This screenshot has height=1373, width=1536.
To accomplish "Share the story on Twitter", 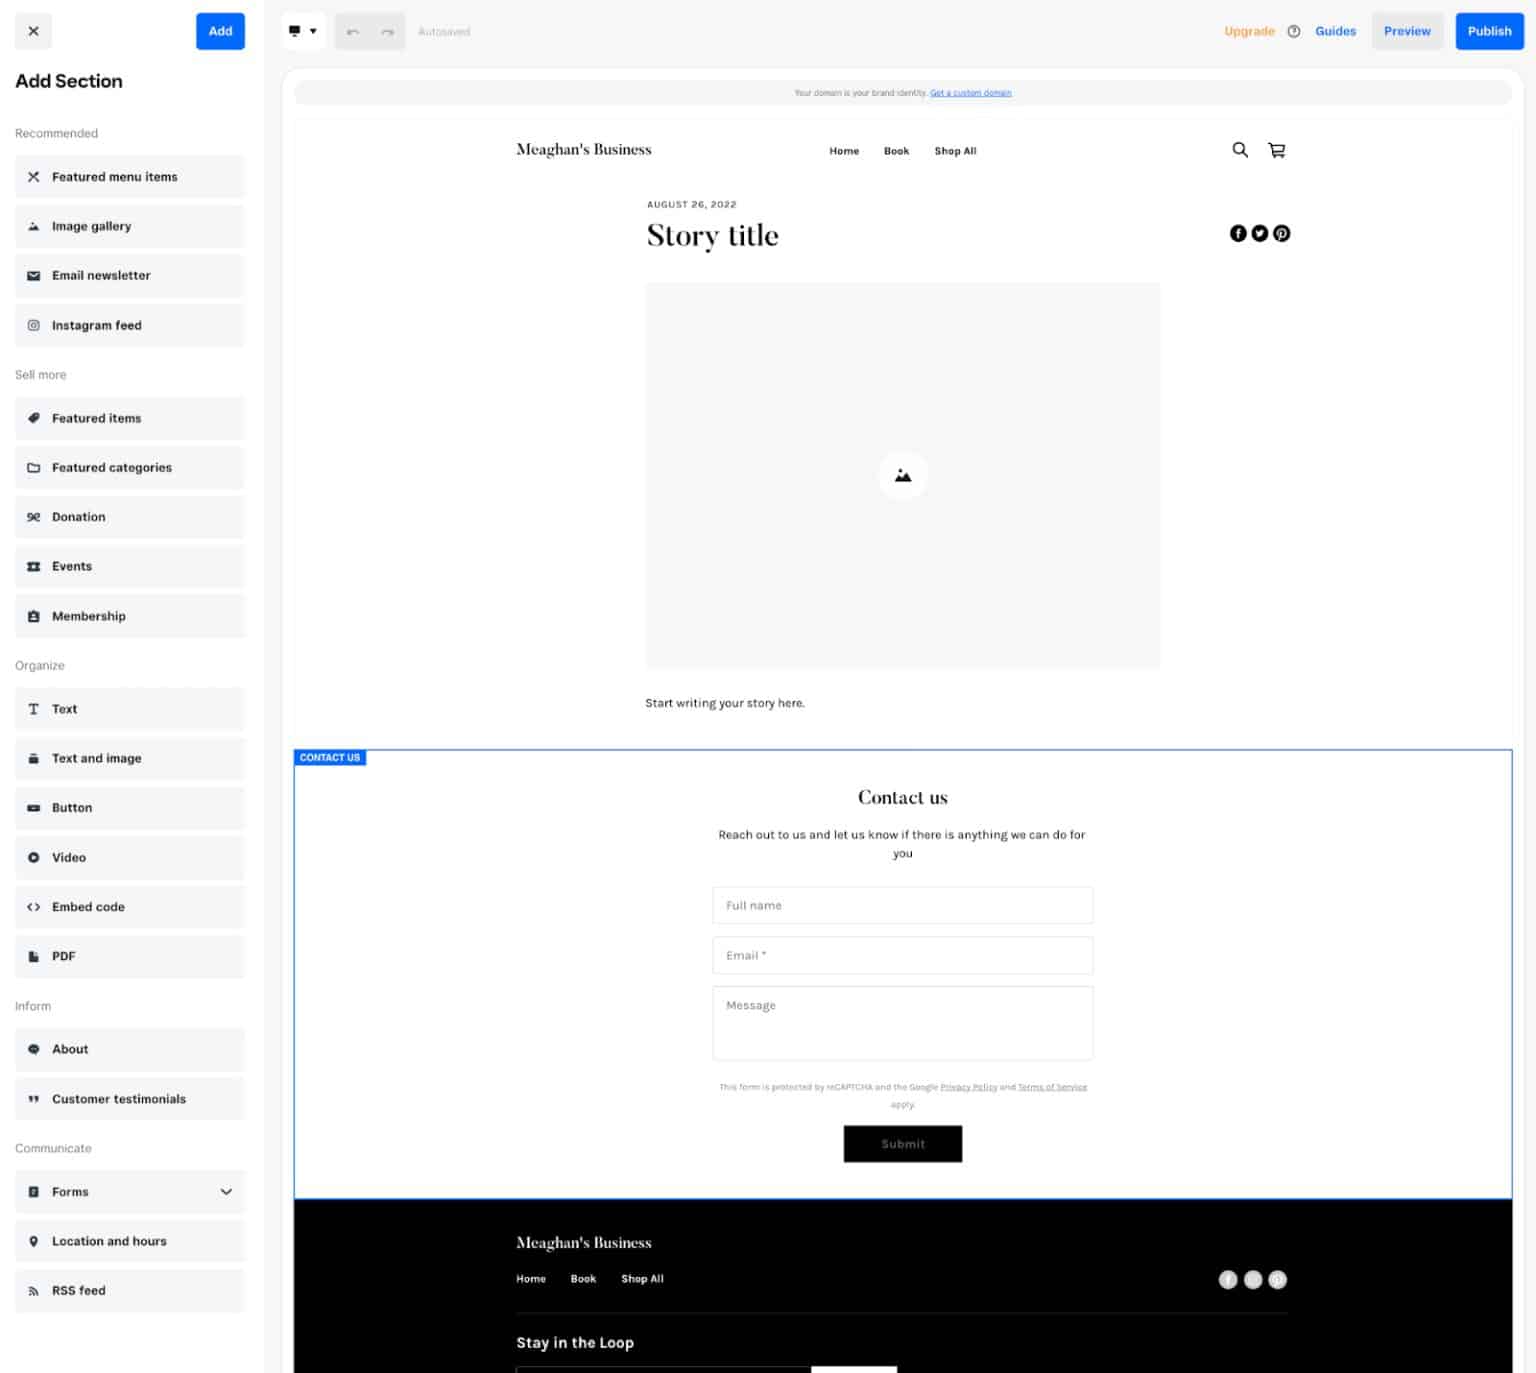I will (1259, 233).
